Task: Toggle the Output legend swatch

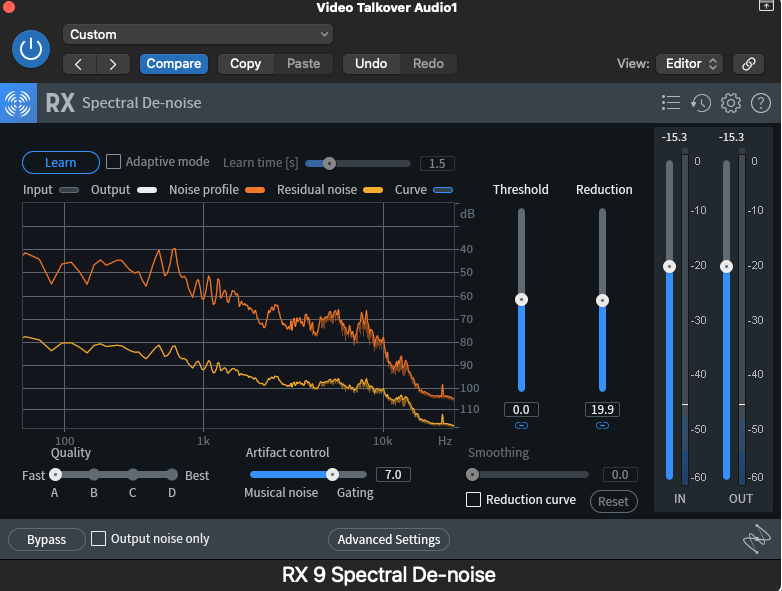Action: click(147, 190)
